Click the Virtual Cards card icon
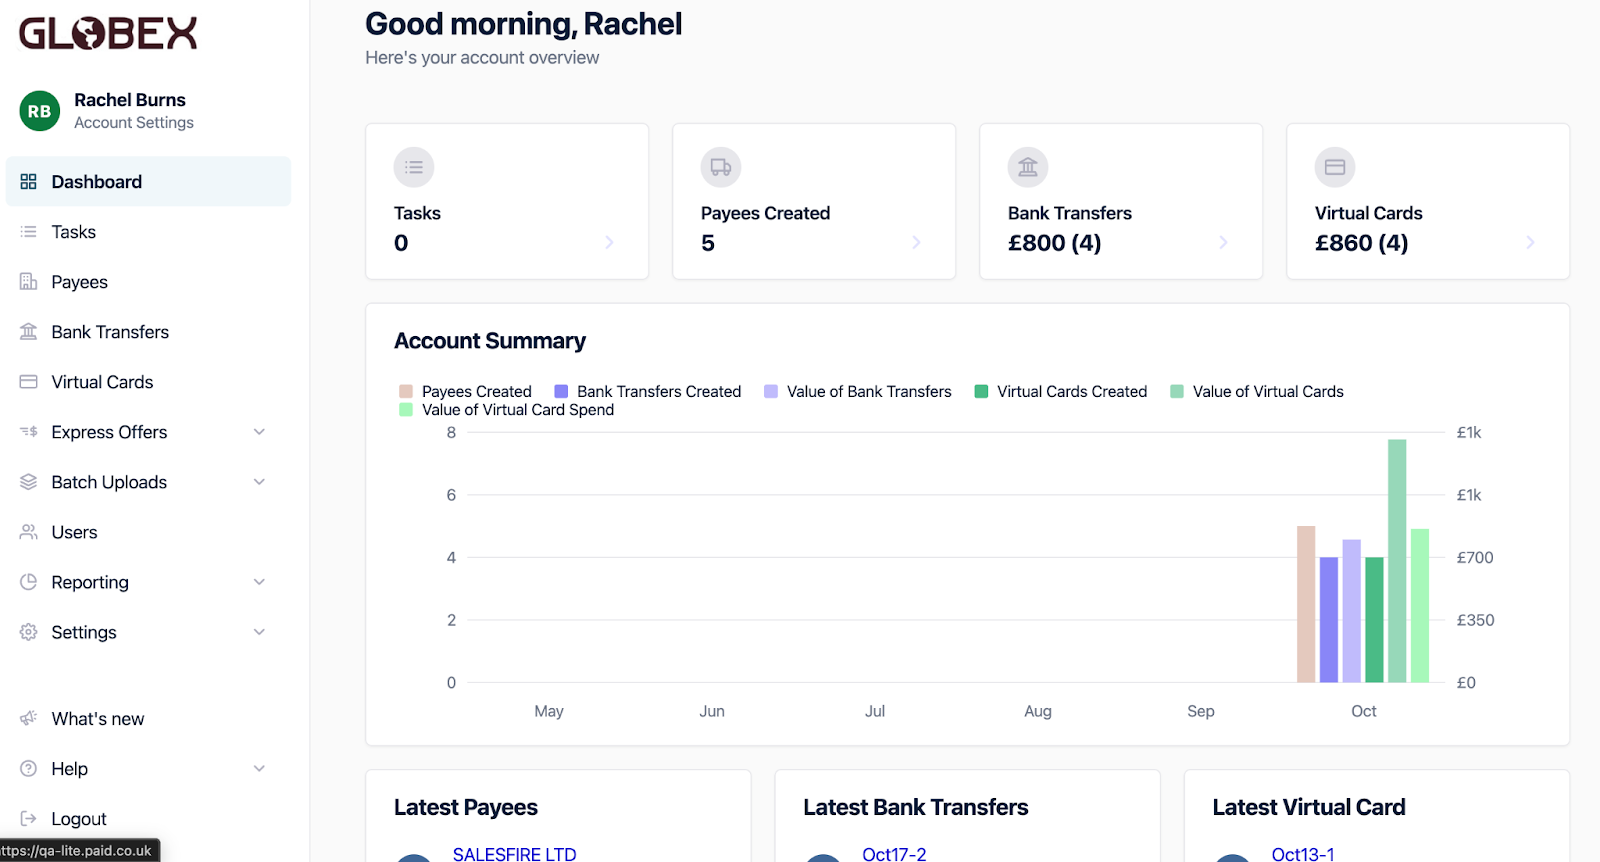 (x=1335, y=167)
